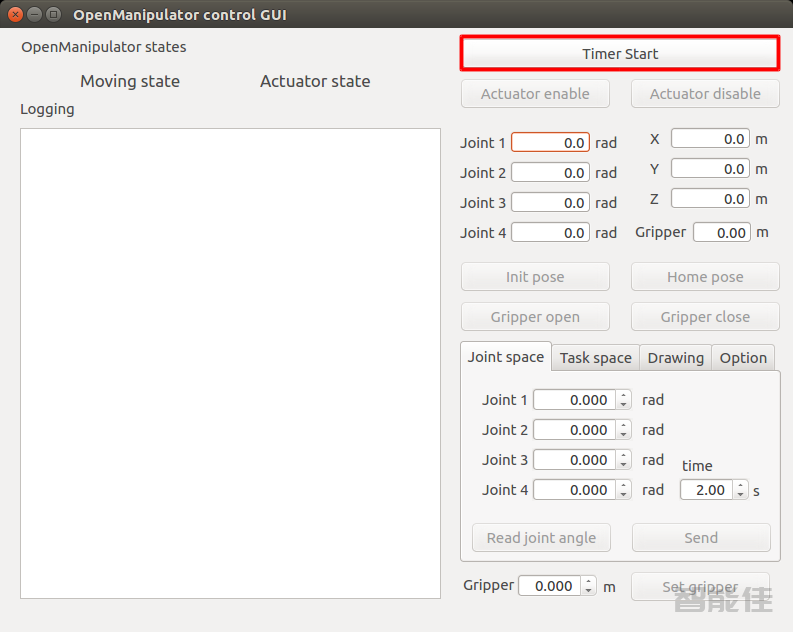Click the OpenManipulator states heading
The image size is (793, 632).
point(104,47)
